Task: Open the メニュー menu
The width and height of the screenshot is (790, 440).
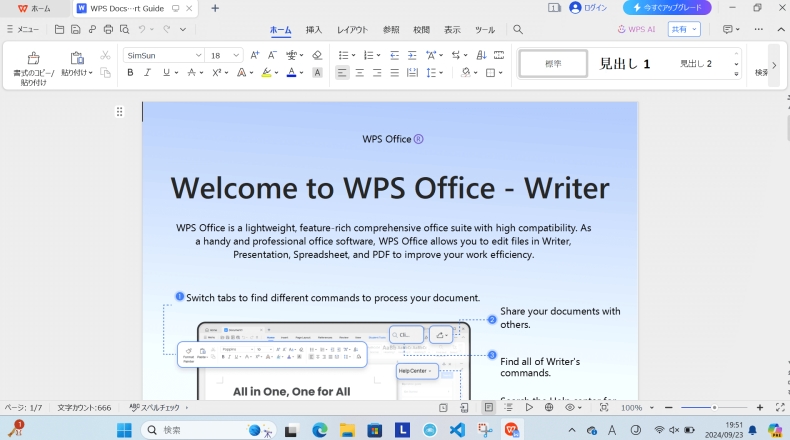Action: pyautogui.click(x=23, y=30)
